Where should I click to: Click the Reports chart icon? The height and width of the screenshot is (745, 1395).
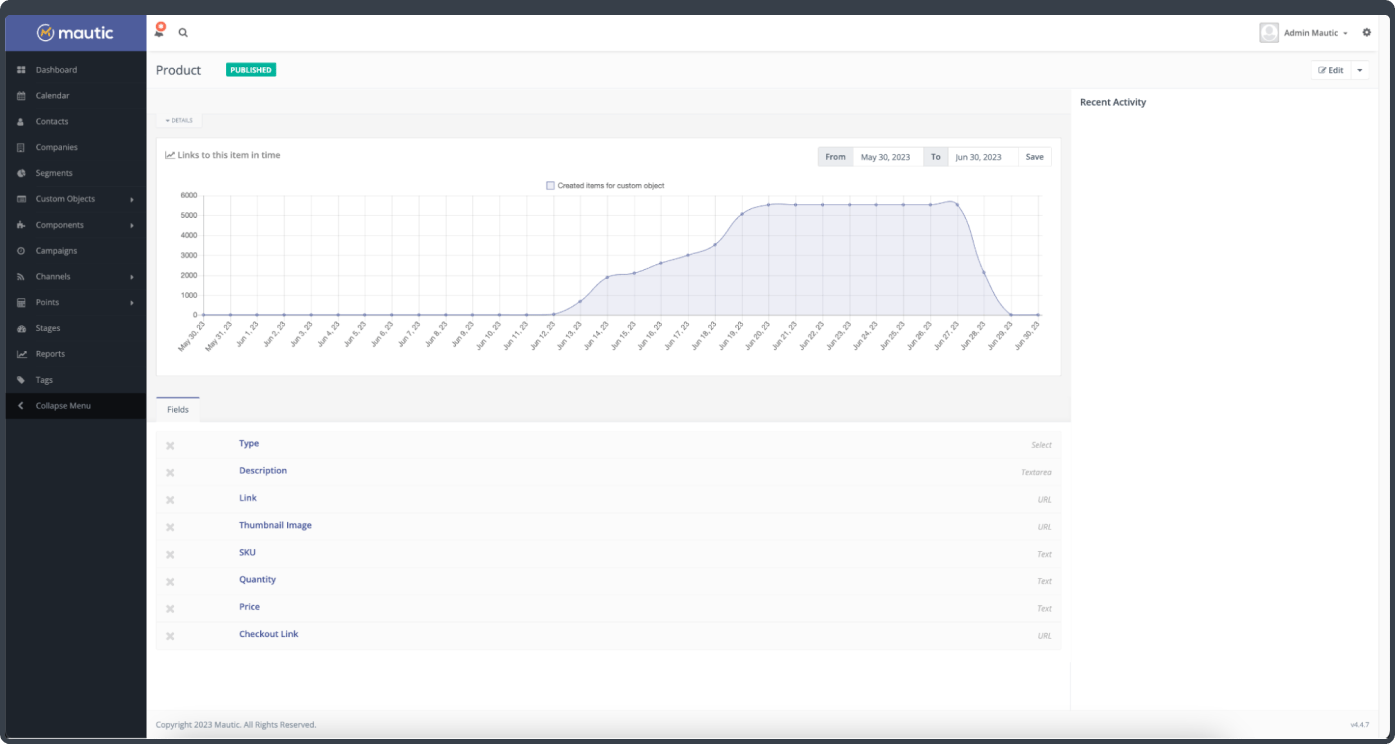21,354
